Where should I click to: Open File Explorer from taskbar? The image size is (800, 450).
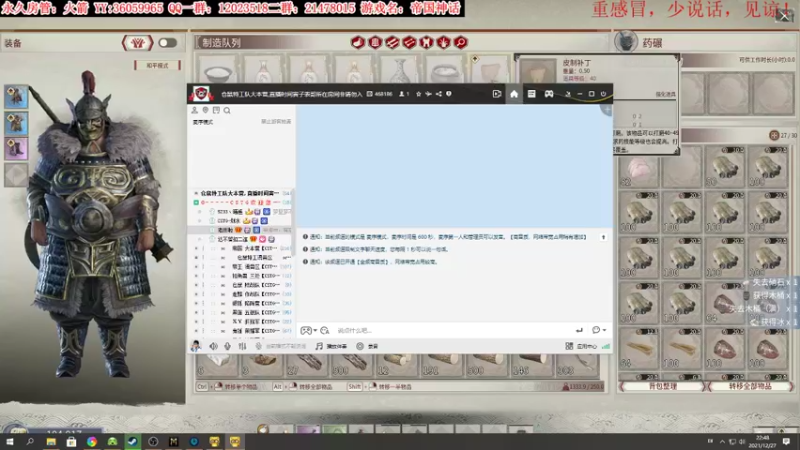click(x=51, y=441)
